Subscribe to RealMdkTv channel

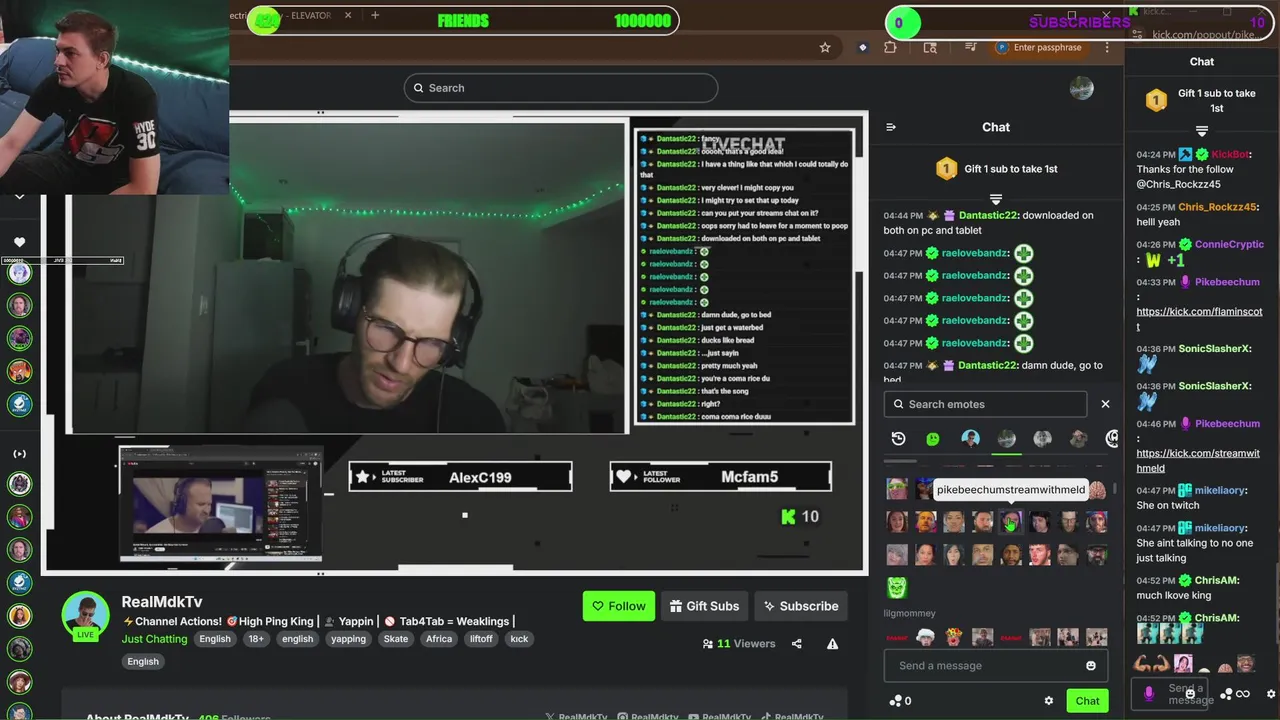(799, 606)
